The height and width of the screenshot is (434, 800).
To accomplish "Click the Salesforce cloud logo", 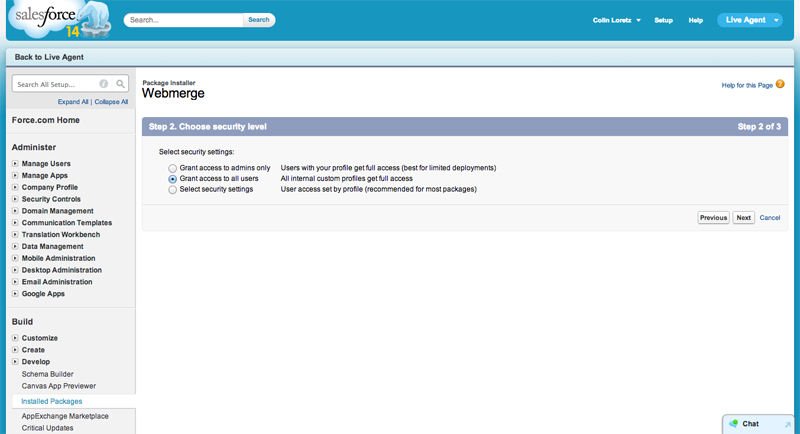I will tap(59, 19).
